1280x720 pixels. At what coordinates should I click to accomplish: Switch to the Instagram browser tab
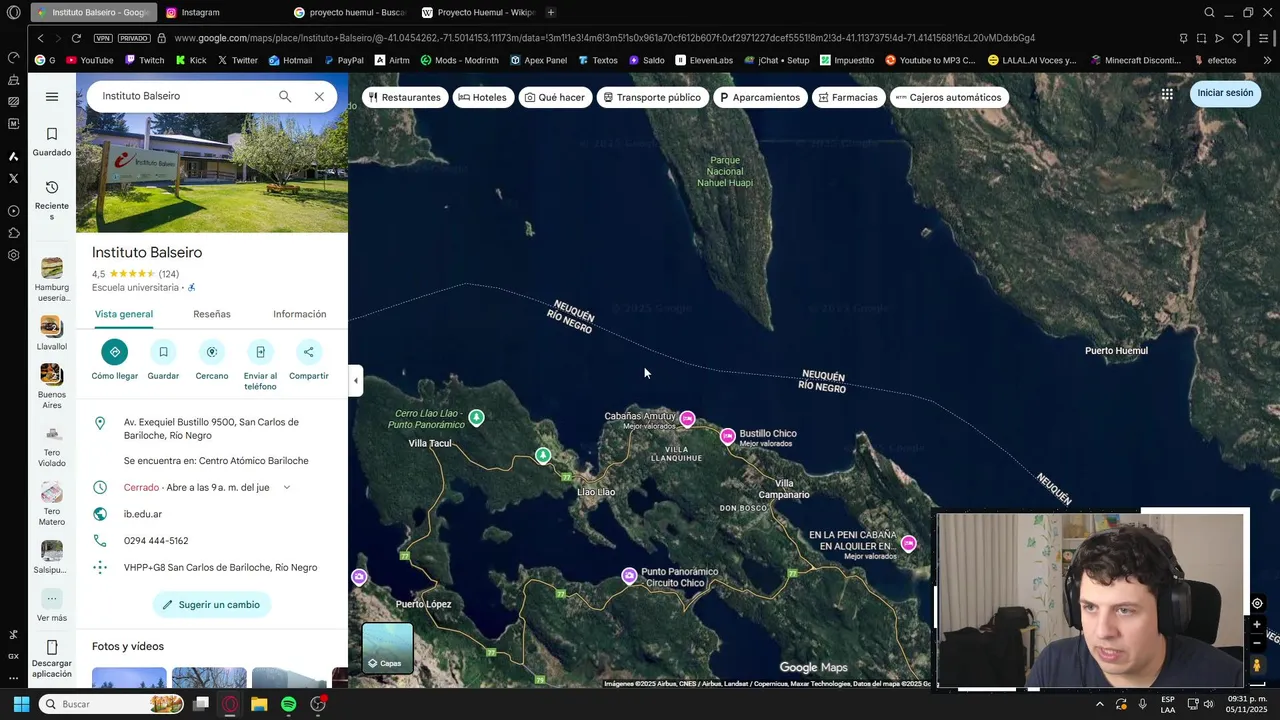point(222,12)
